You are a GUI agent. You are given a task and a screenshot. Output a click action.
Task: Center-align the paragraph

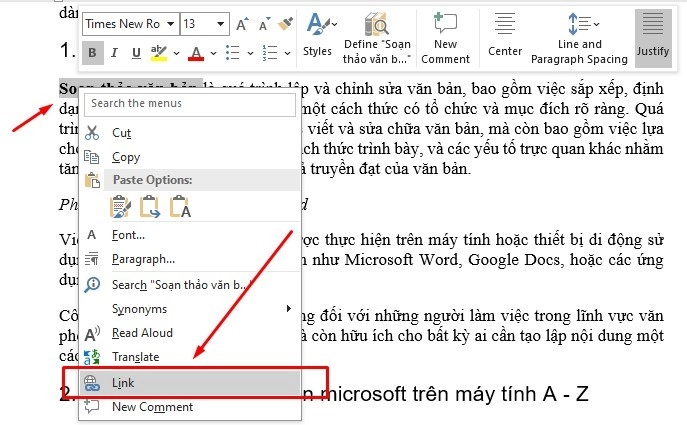505,37
